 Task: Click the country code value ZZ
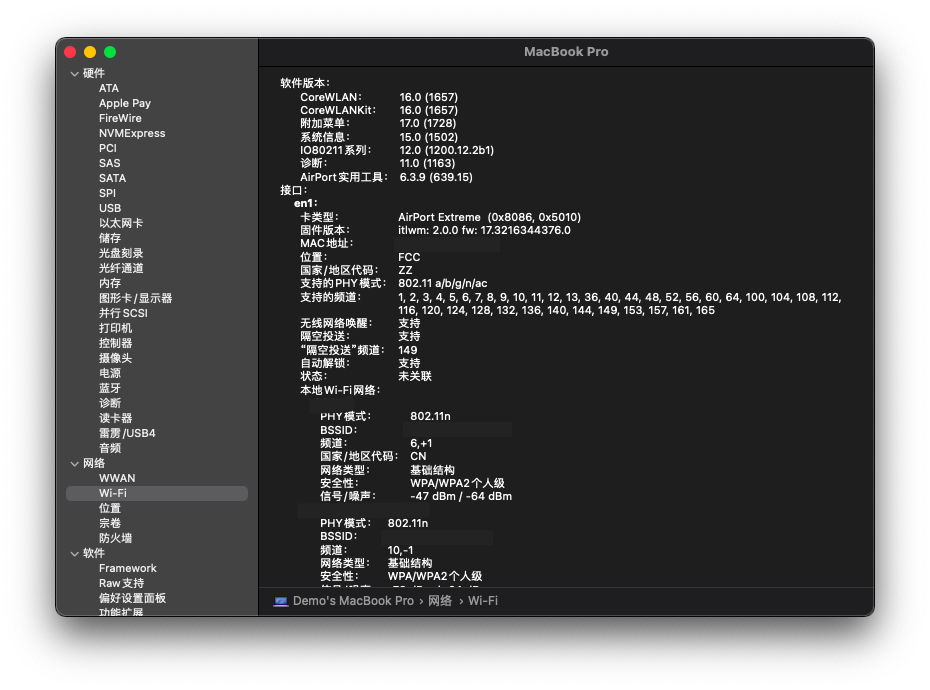point(405,271)
